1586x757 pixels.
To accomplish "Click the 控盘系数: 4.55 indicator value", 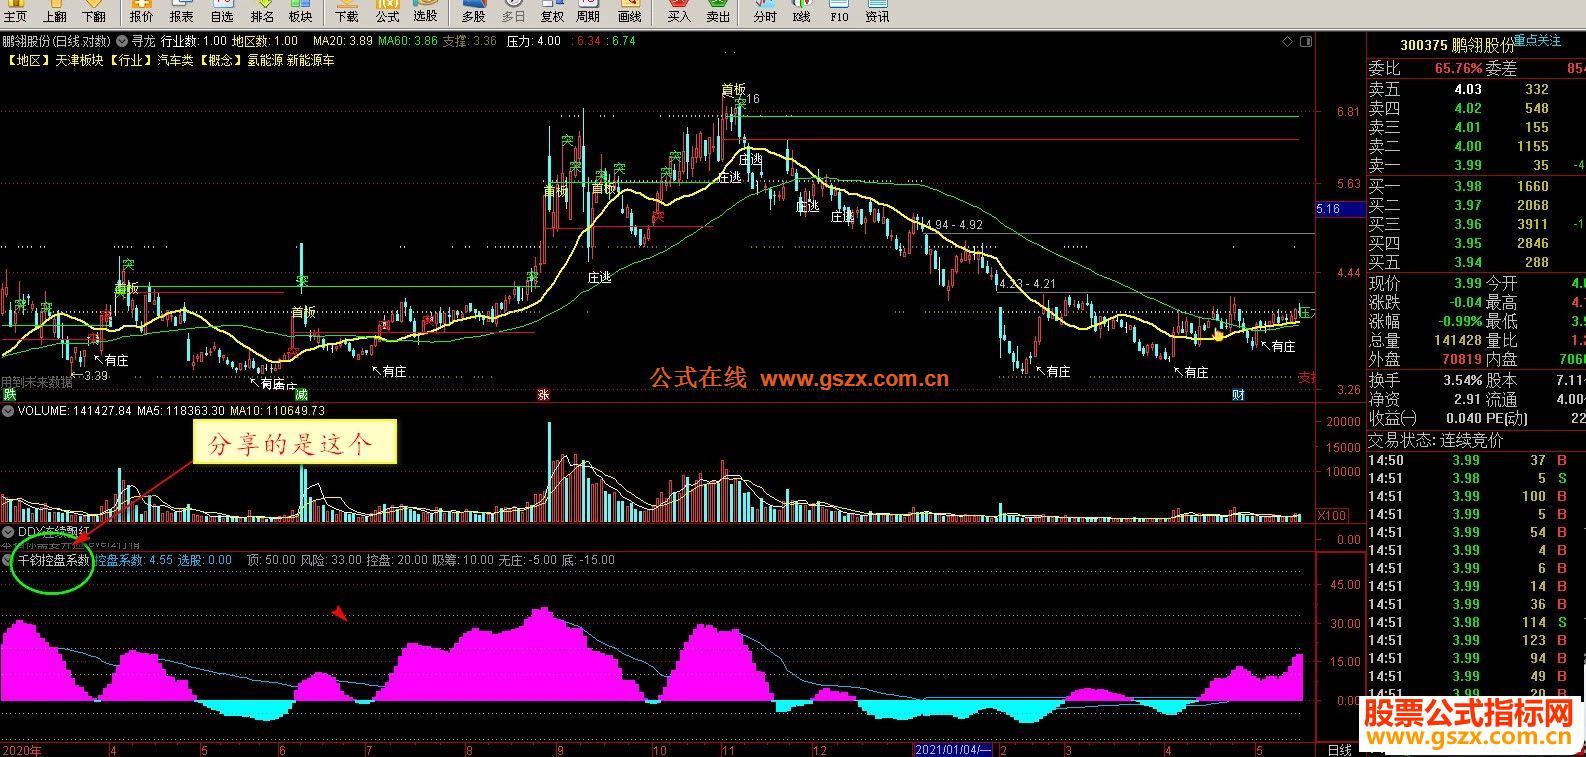I will point(133,561).
